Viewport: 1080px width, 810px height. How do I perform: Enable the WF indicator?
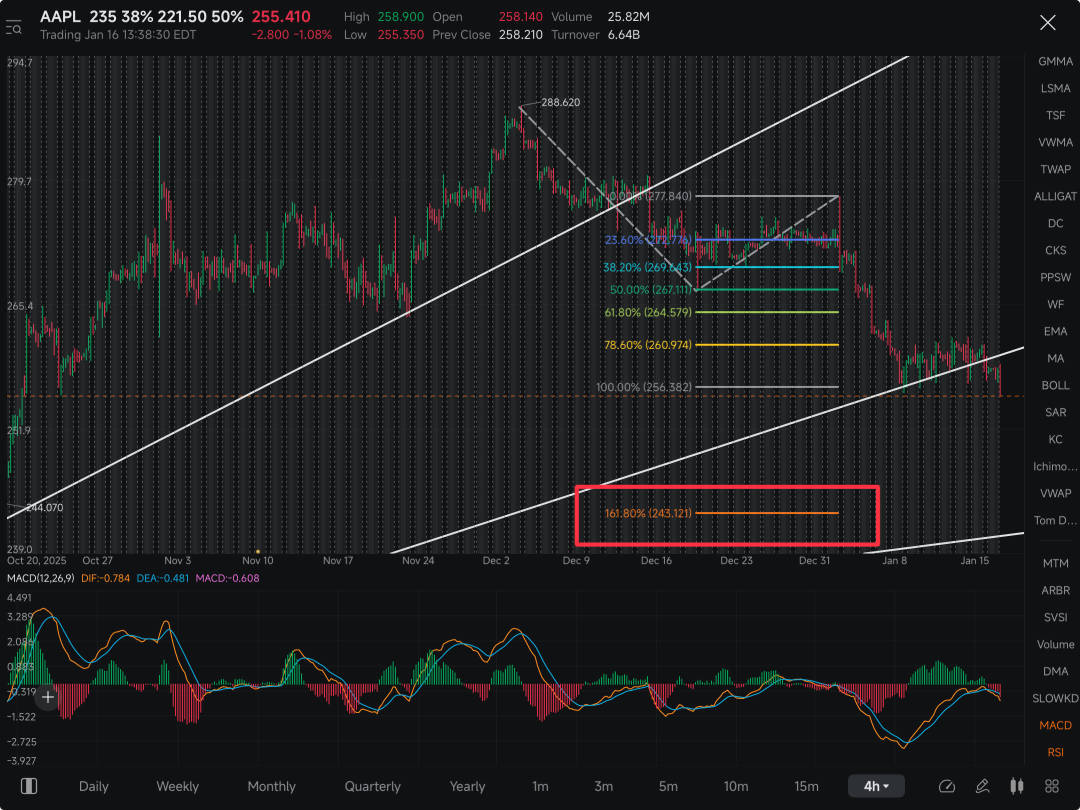1055,304
